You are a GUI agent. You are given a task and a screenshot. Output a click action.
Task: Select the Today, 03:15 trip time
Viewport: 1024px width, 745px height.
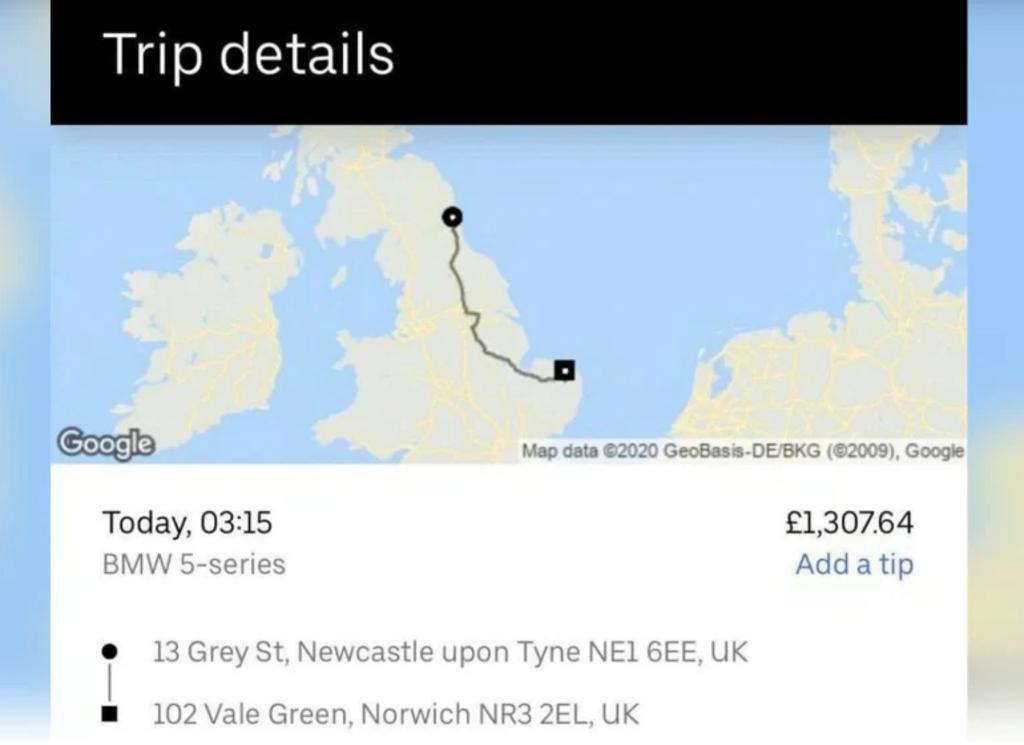click(x=187, y=523)
